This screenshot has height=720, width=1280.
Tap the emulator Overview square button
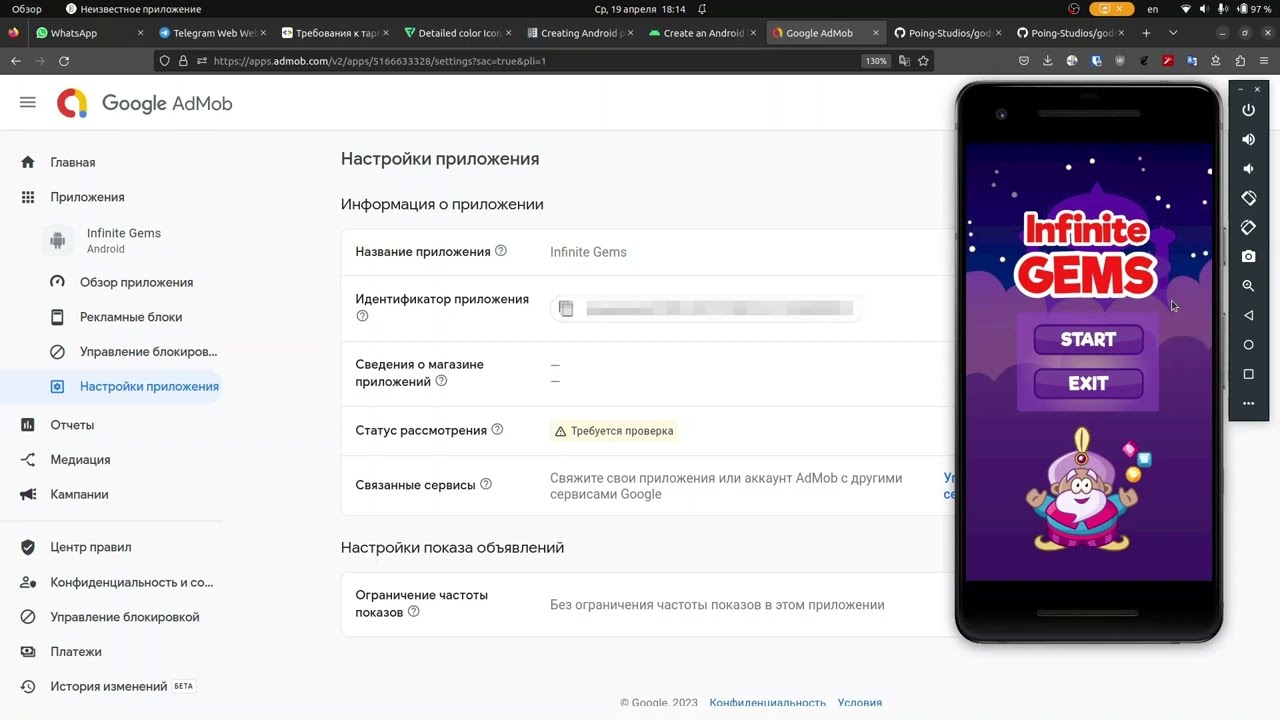1248,374
